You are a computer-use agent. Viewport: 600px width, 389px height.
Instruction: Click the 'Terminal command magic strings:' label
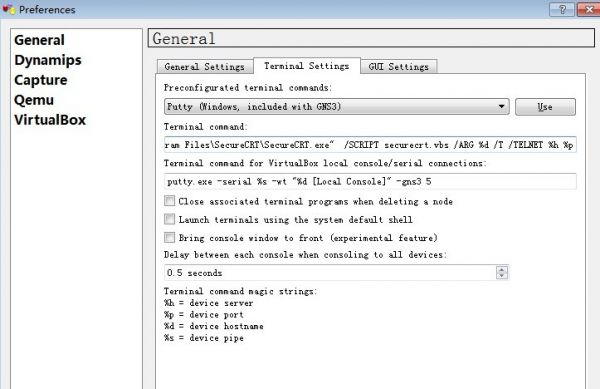tap(240, 291)
